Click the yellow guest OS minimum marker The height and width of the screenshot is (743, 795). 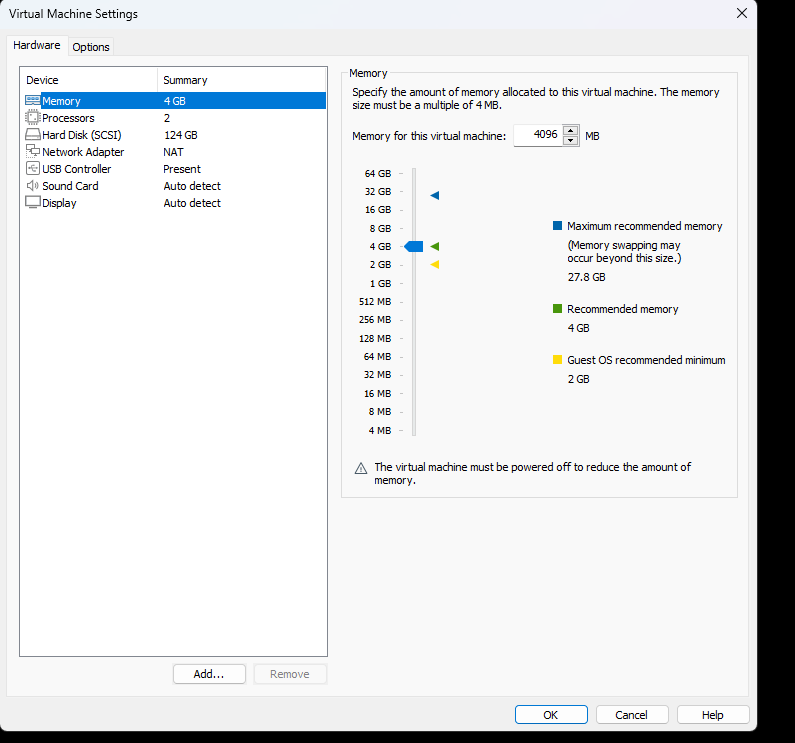point(435,264)
